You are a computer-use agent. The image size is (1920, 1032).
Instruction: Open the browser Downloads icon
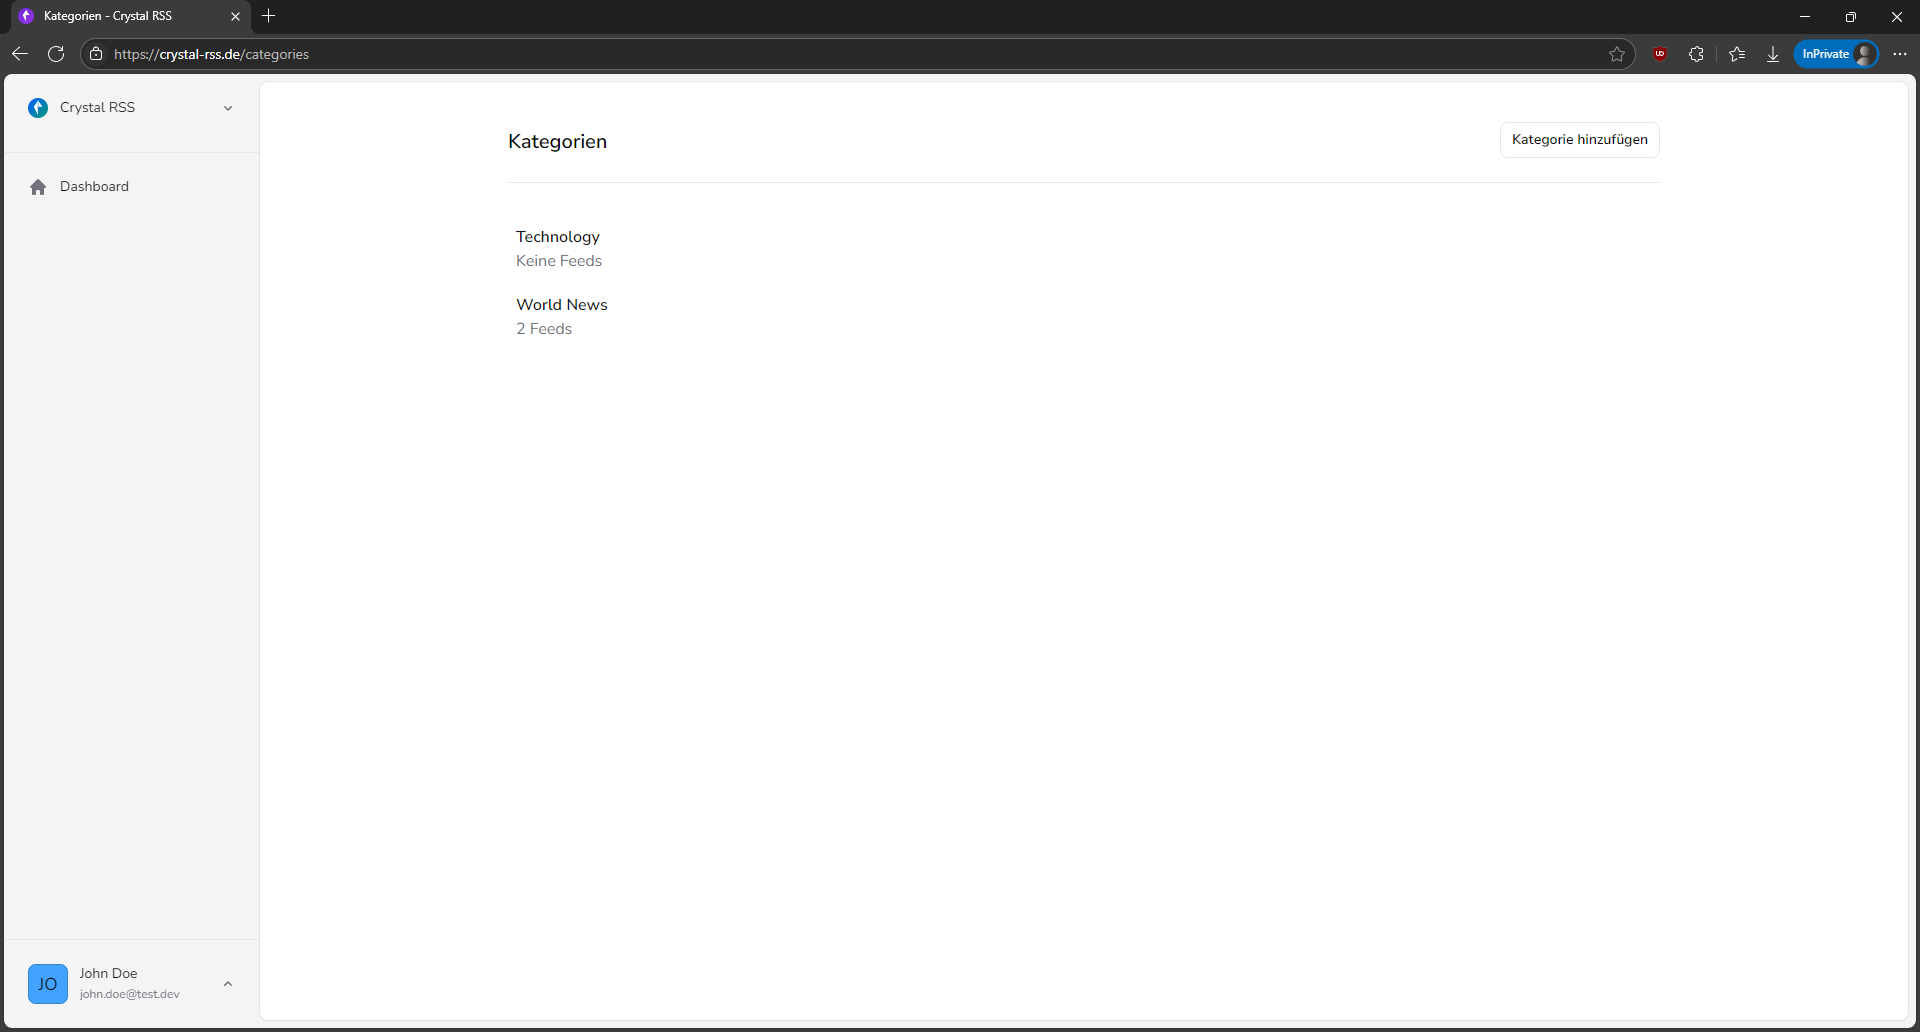(x=1773, y=54)
